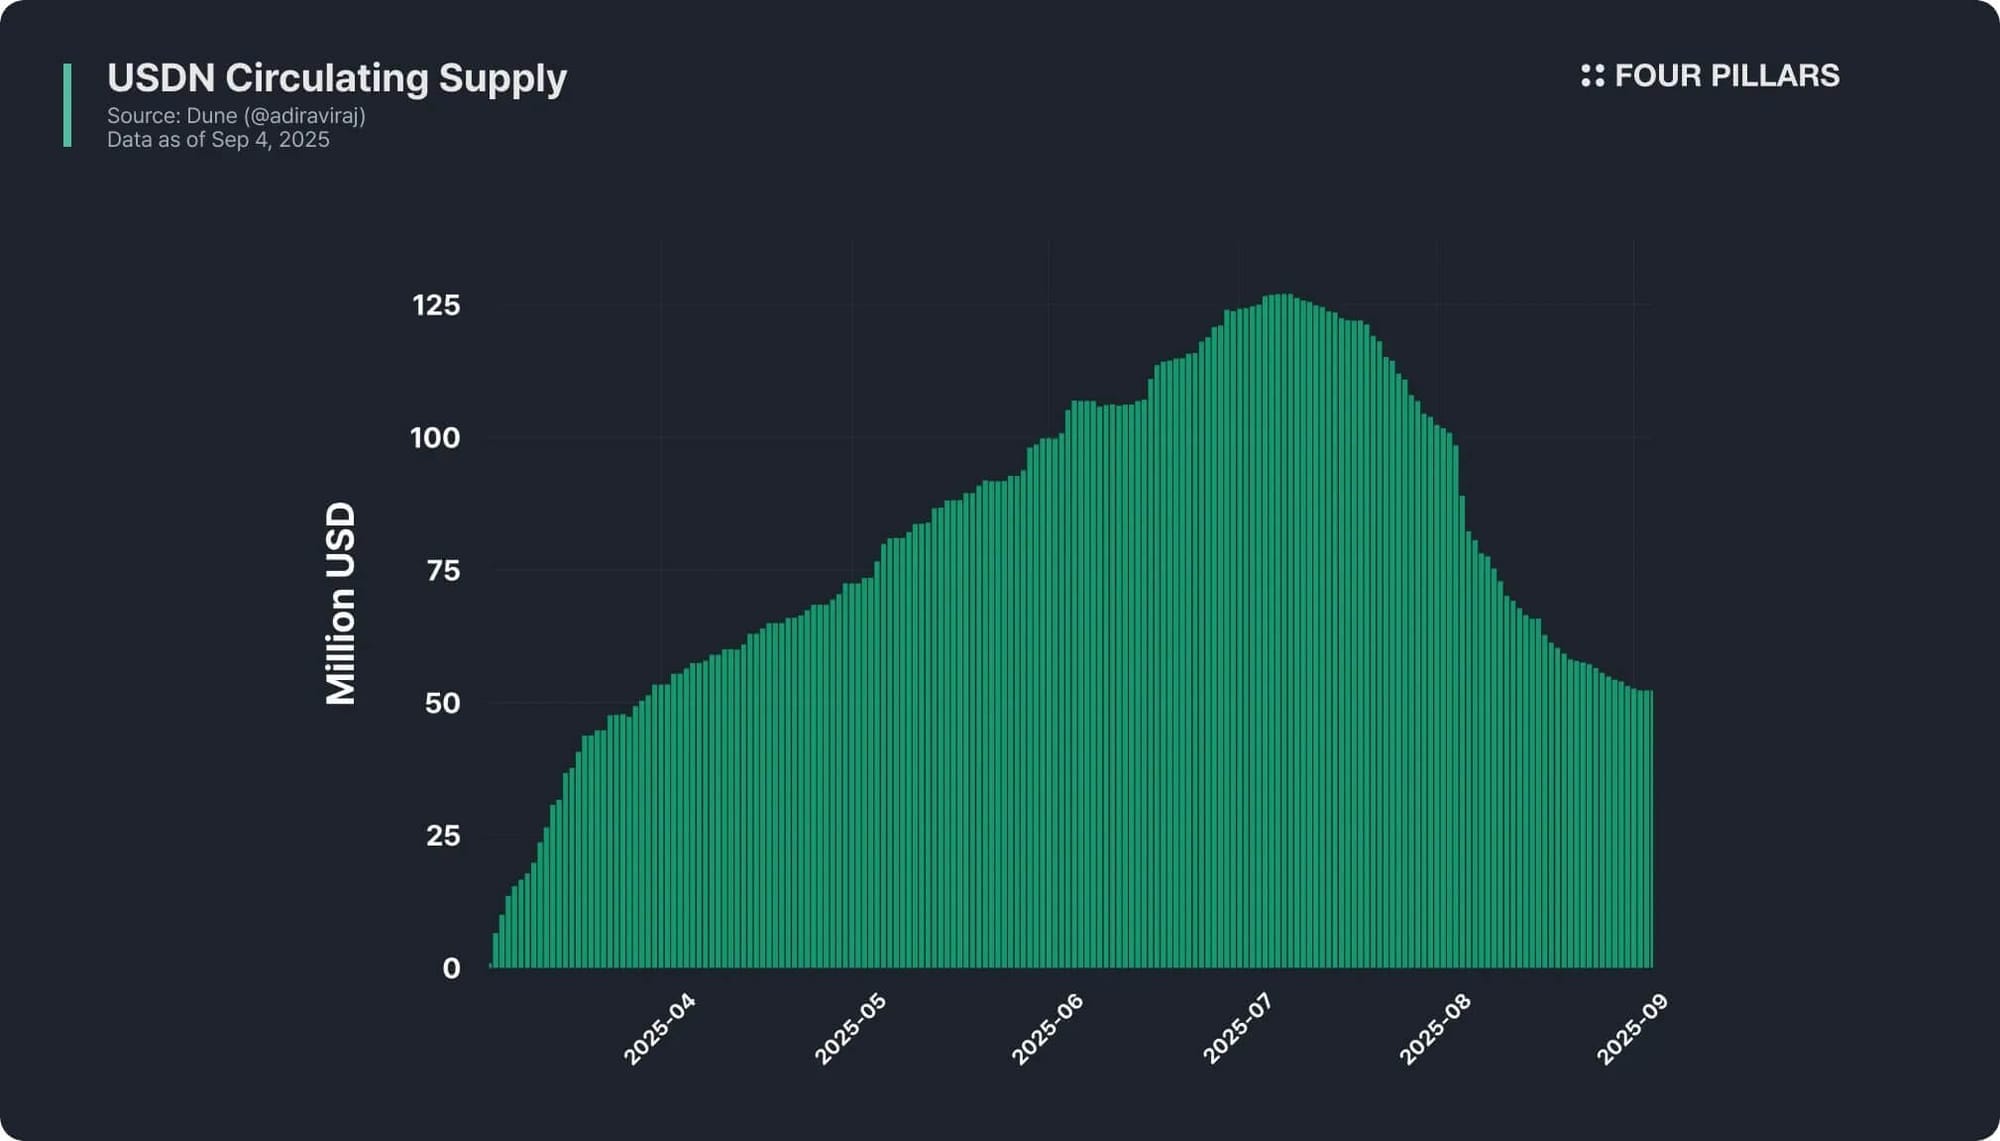Viewport: 2000px width, 1141px height.
Task: Click the 2025-05 x-axis label
Action: click(x=850, y=1029)
